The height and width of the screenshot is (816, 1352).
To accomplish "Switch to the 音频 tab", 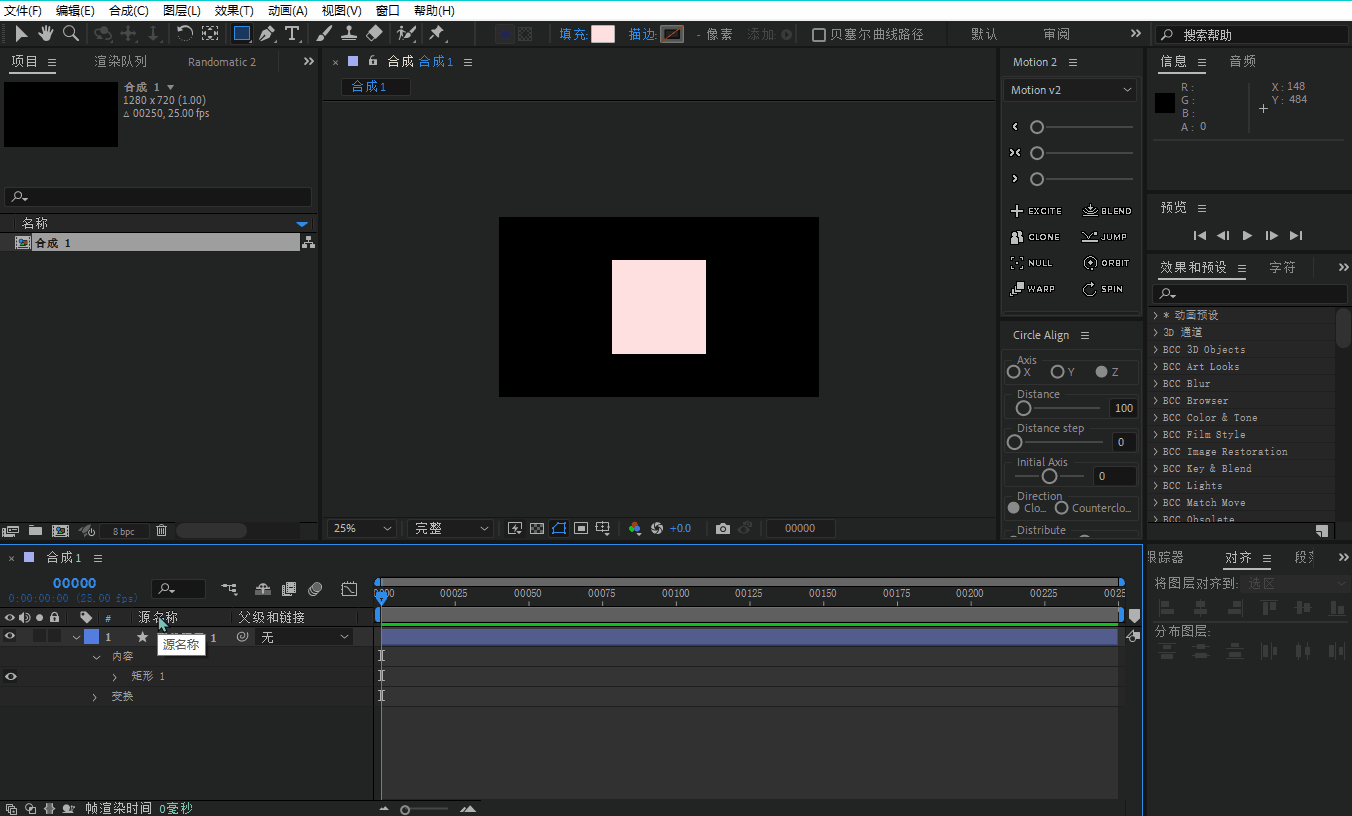I will coord(1242,62).
